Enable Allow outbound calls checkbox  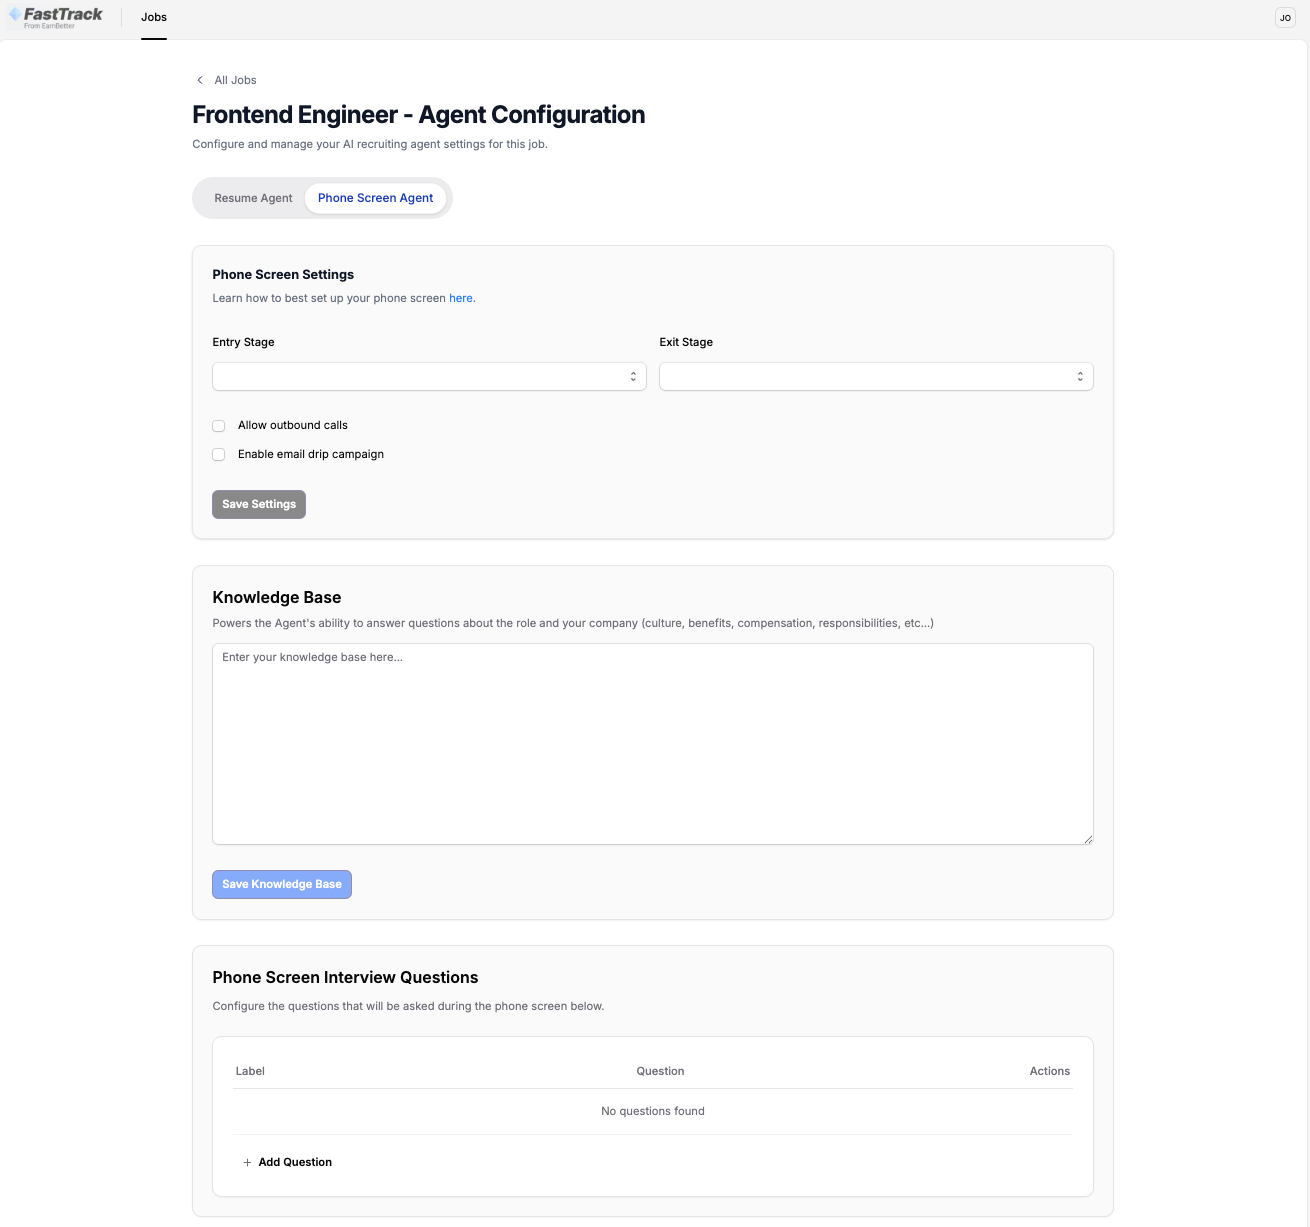[219, 426]
